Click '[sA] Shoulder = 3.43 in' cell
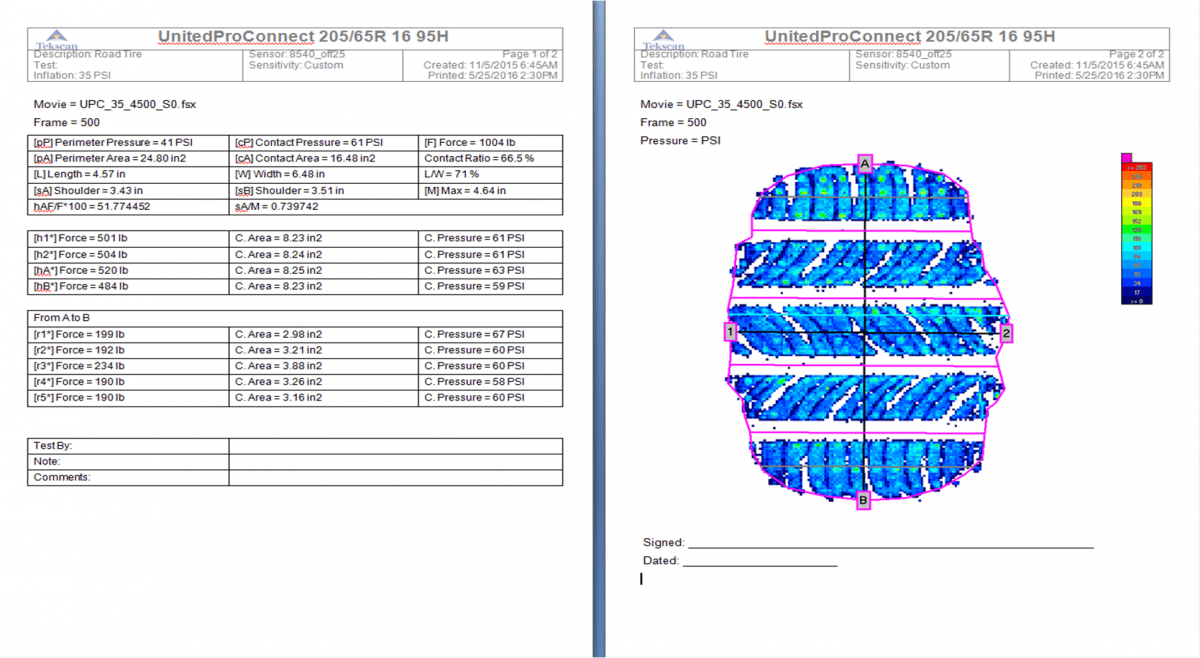The image size is (1200, 658). 128,190
